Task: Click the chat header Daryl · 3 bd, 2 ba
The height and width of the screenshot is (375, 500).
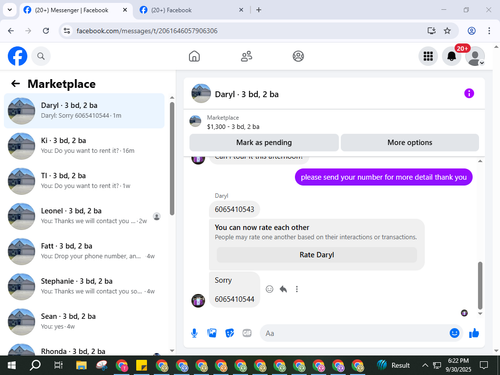Action: [246, 94]
